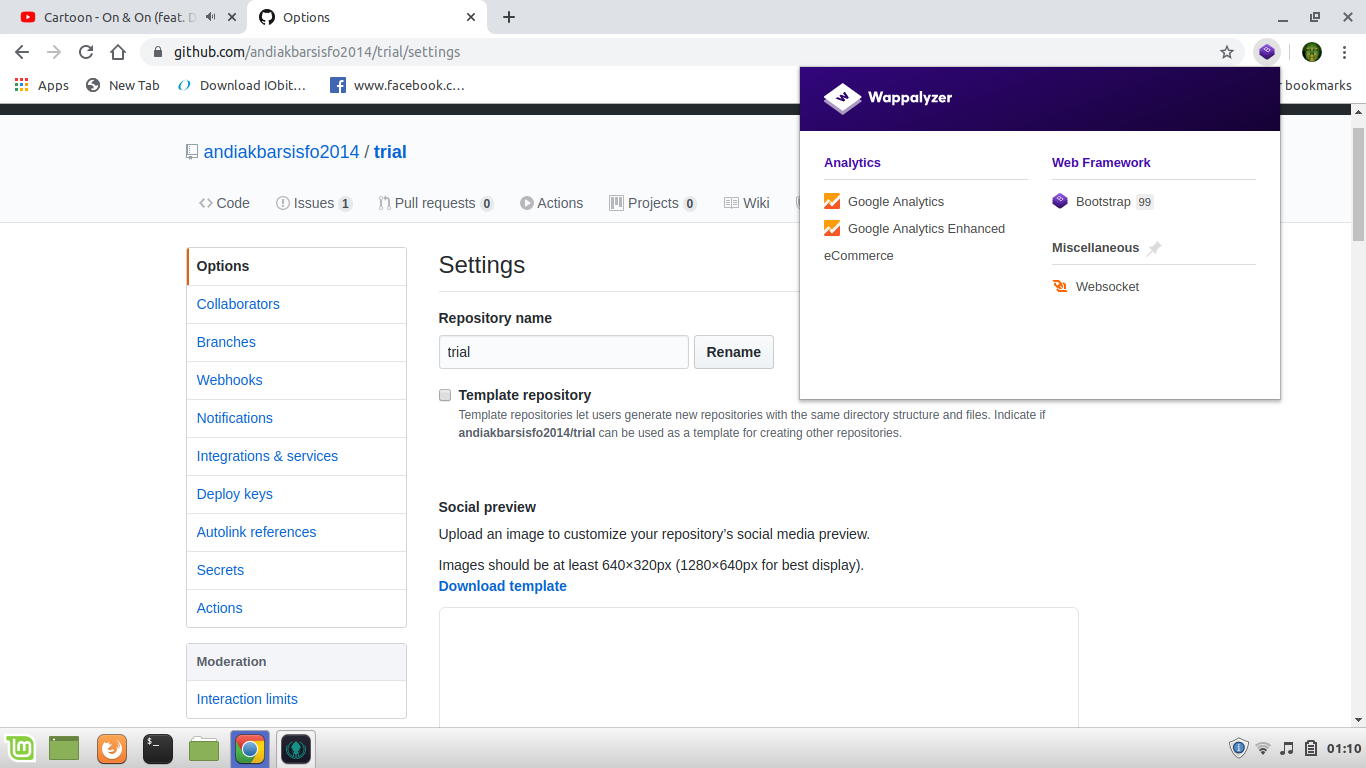
Task: Open Notifications settings
Action: coord(296,418)
